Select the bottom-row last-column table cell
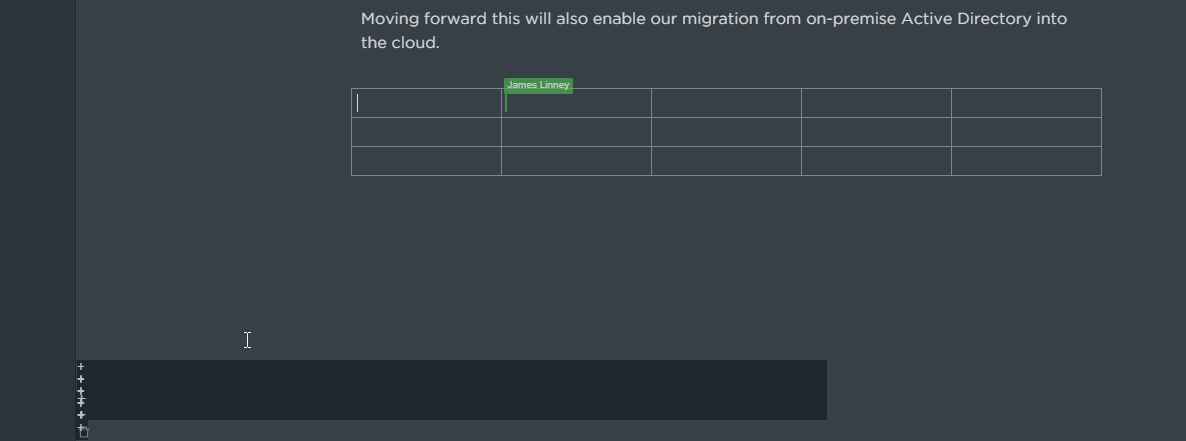Screen dimensions: 1186x441 [1026, 161]
